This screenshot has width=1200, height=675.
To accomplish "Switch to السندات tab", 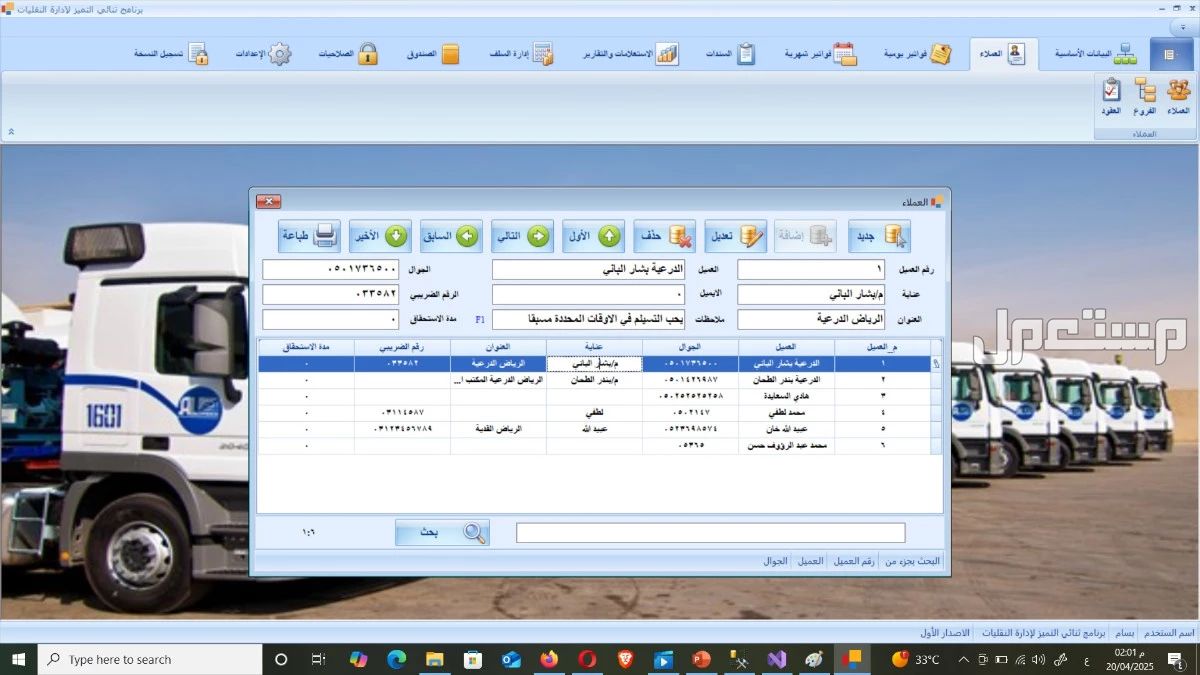I will coord(731,54).
